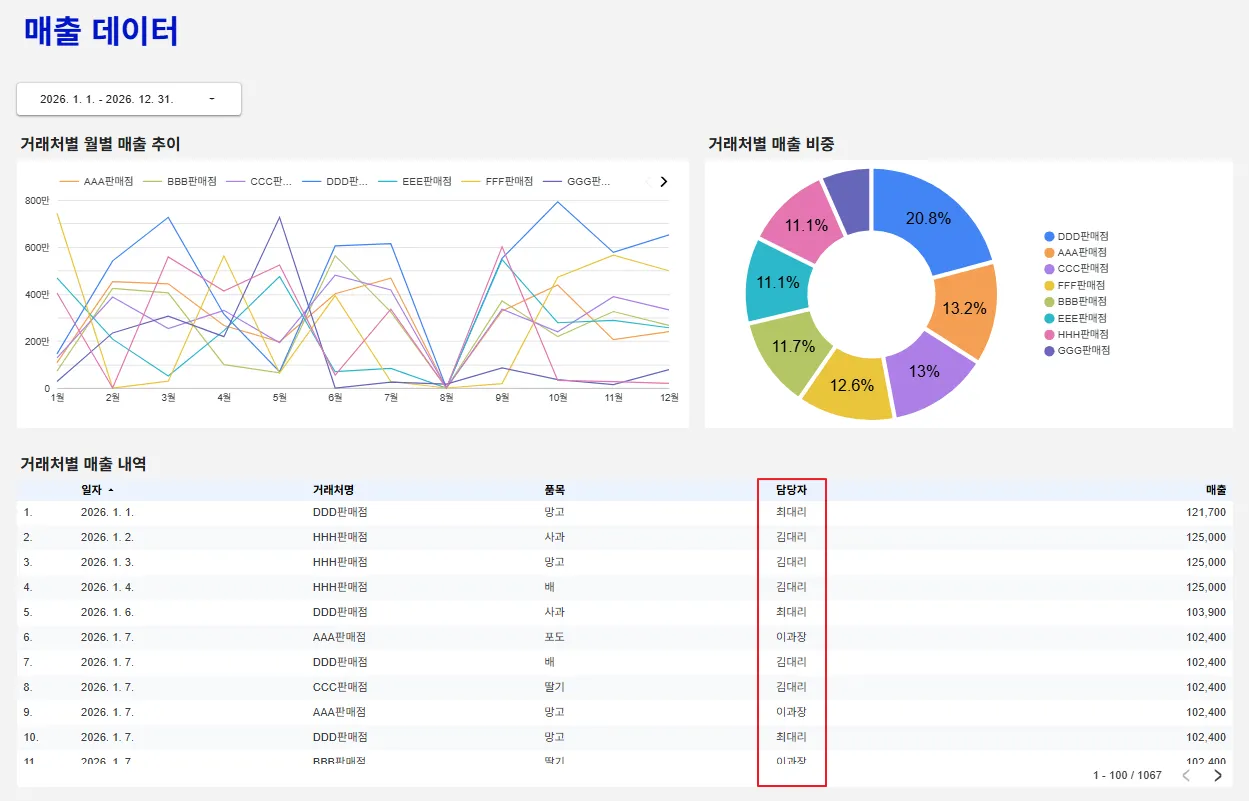Toggle FFF판매점 series in line chart legend
The image size is (1249, 801).
[x=496, y=182]
